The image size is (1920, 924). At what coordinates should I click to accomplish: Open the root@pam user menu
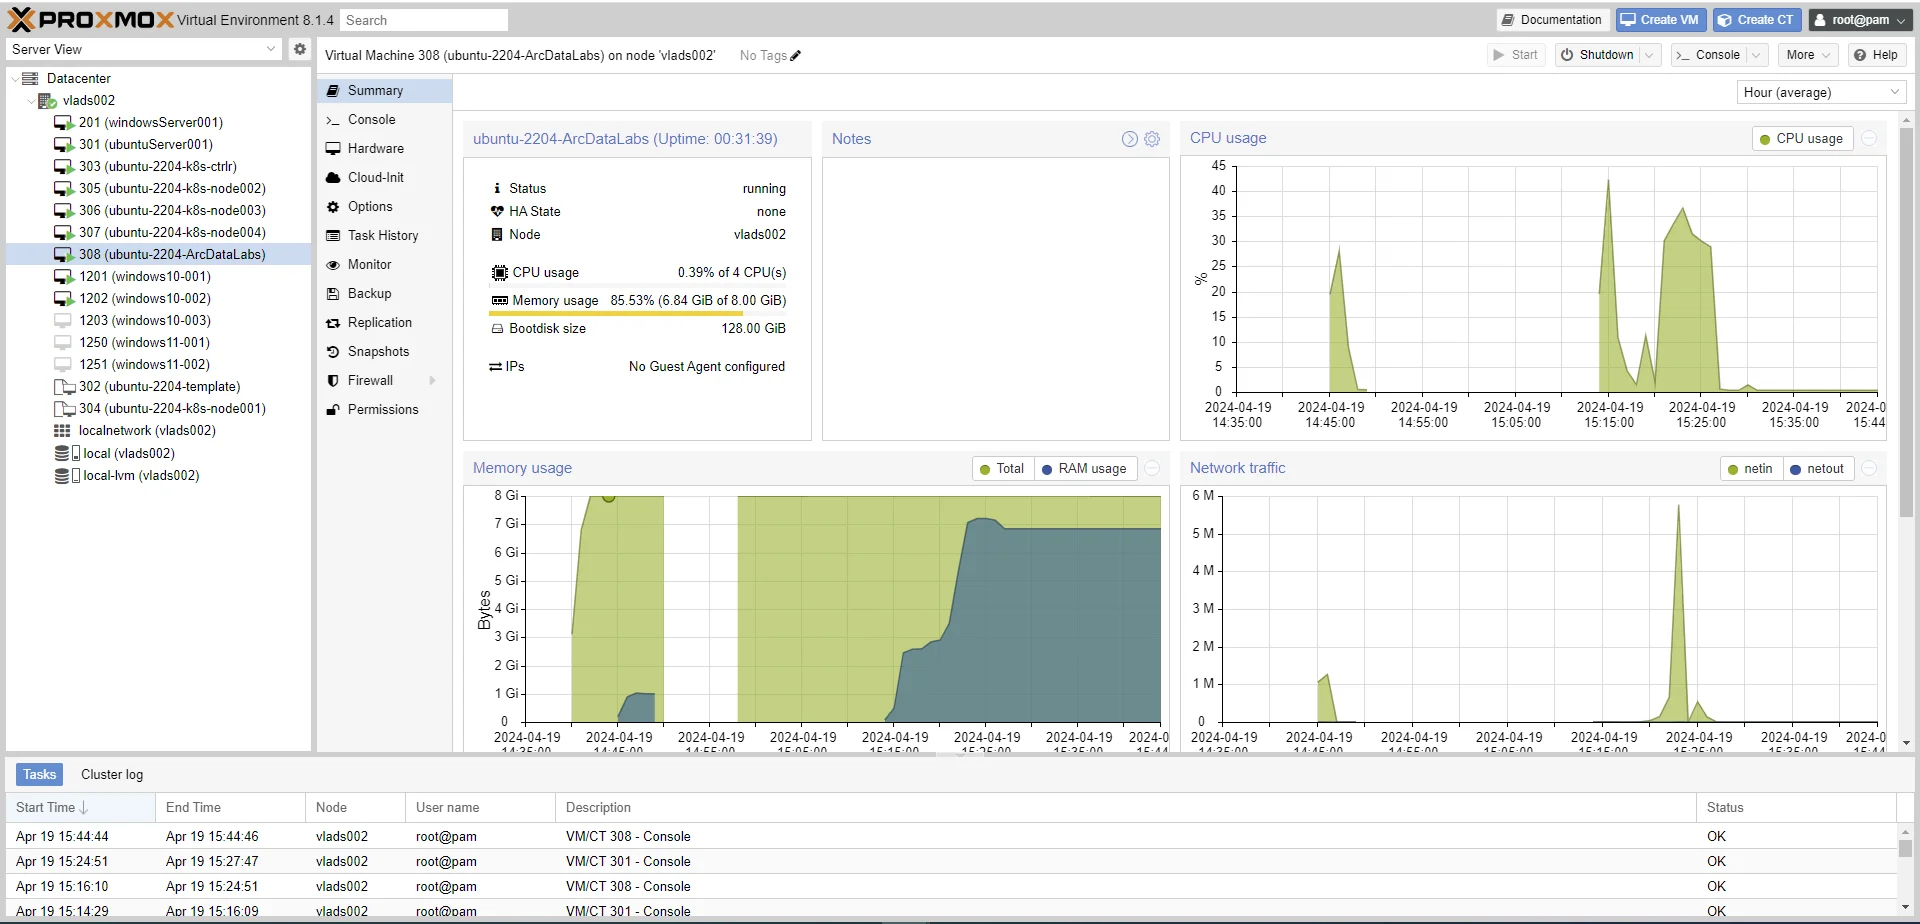pyautogui.click(x=1860, y=20)
